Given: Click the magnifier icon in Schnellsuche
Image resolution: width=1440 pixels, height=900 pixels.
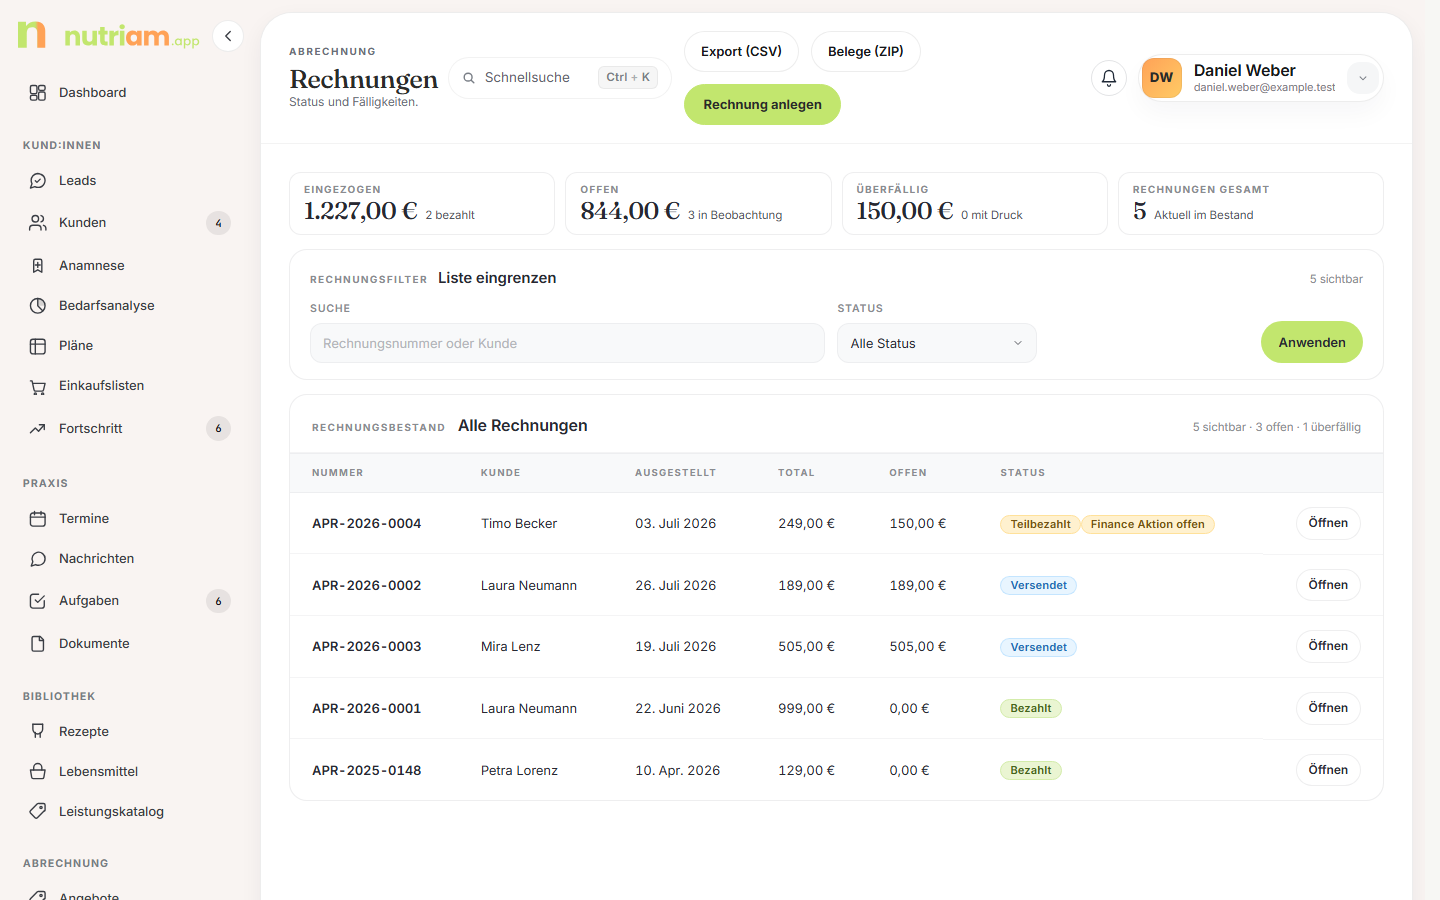Looking at the screenshot, I should point(469,78).
